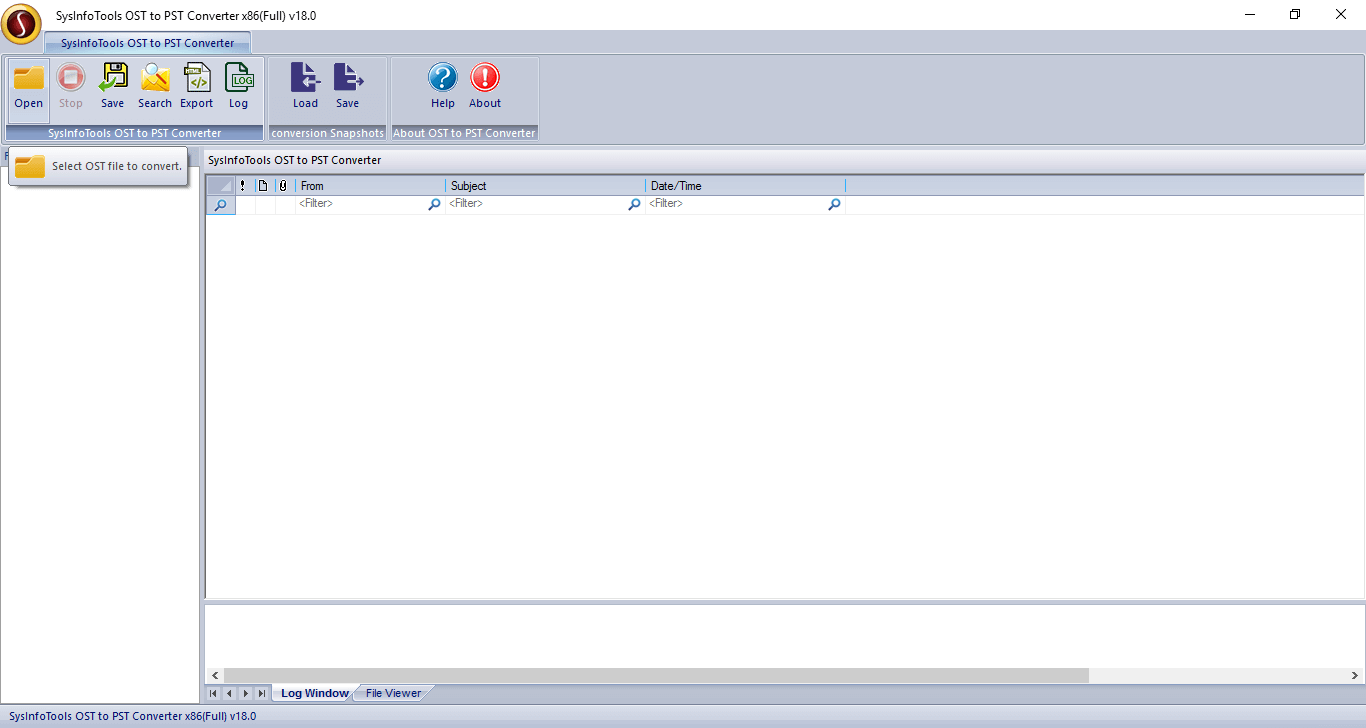This screenshot has width=1366, height=728.
Task: Jump to the first tab with navigation arrow
Action: click(x=213, y=693)
